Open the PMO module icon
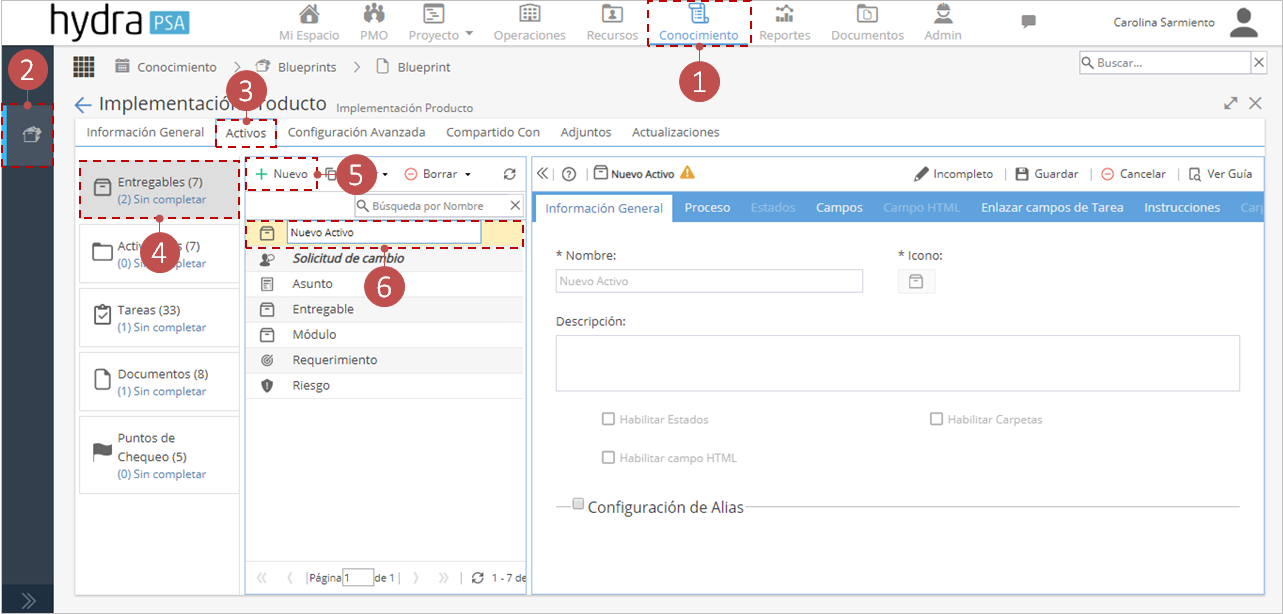 (x=374, y=14)
